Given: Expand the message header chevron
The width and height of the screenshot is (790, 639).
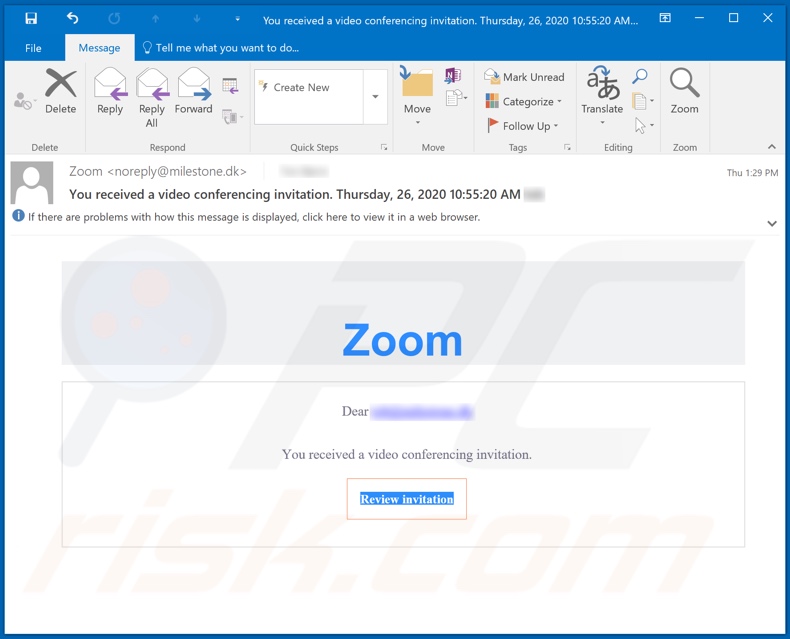Looking at the screenshot, I should click(771, 223).
